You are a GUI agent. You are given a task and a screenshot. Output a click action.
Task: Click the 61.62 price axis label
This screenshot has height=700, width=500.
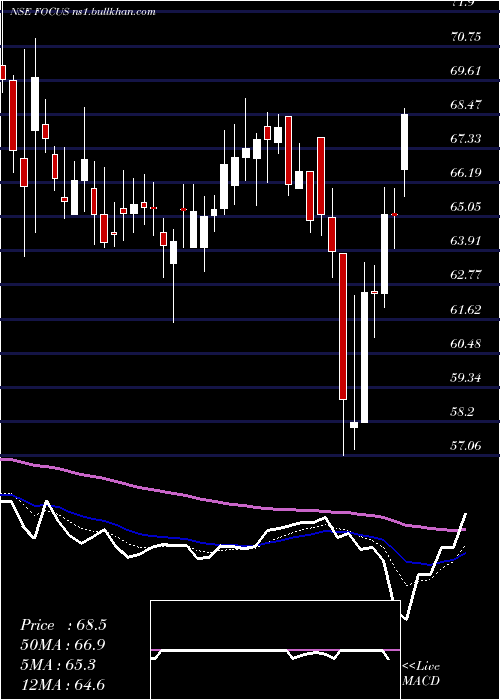pyautogui.click(x=466, y=309)
